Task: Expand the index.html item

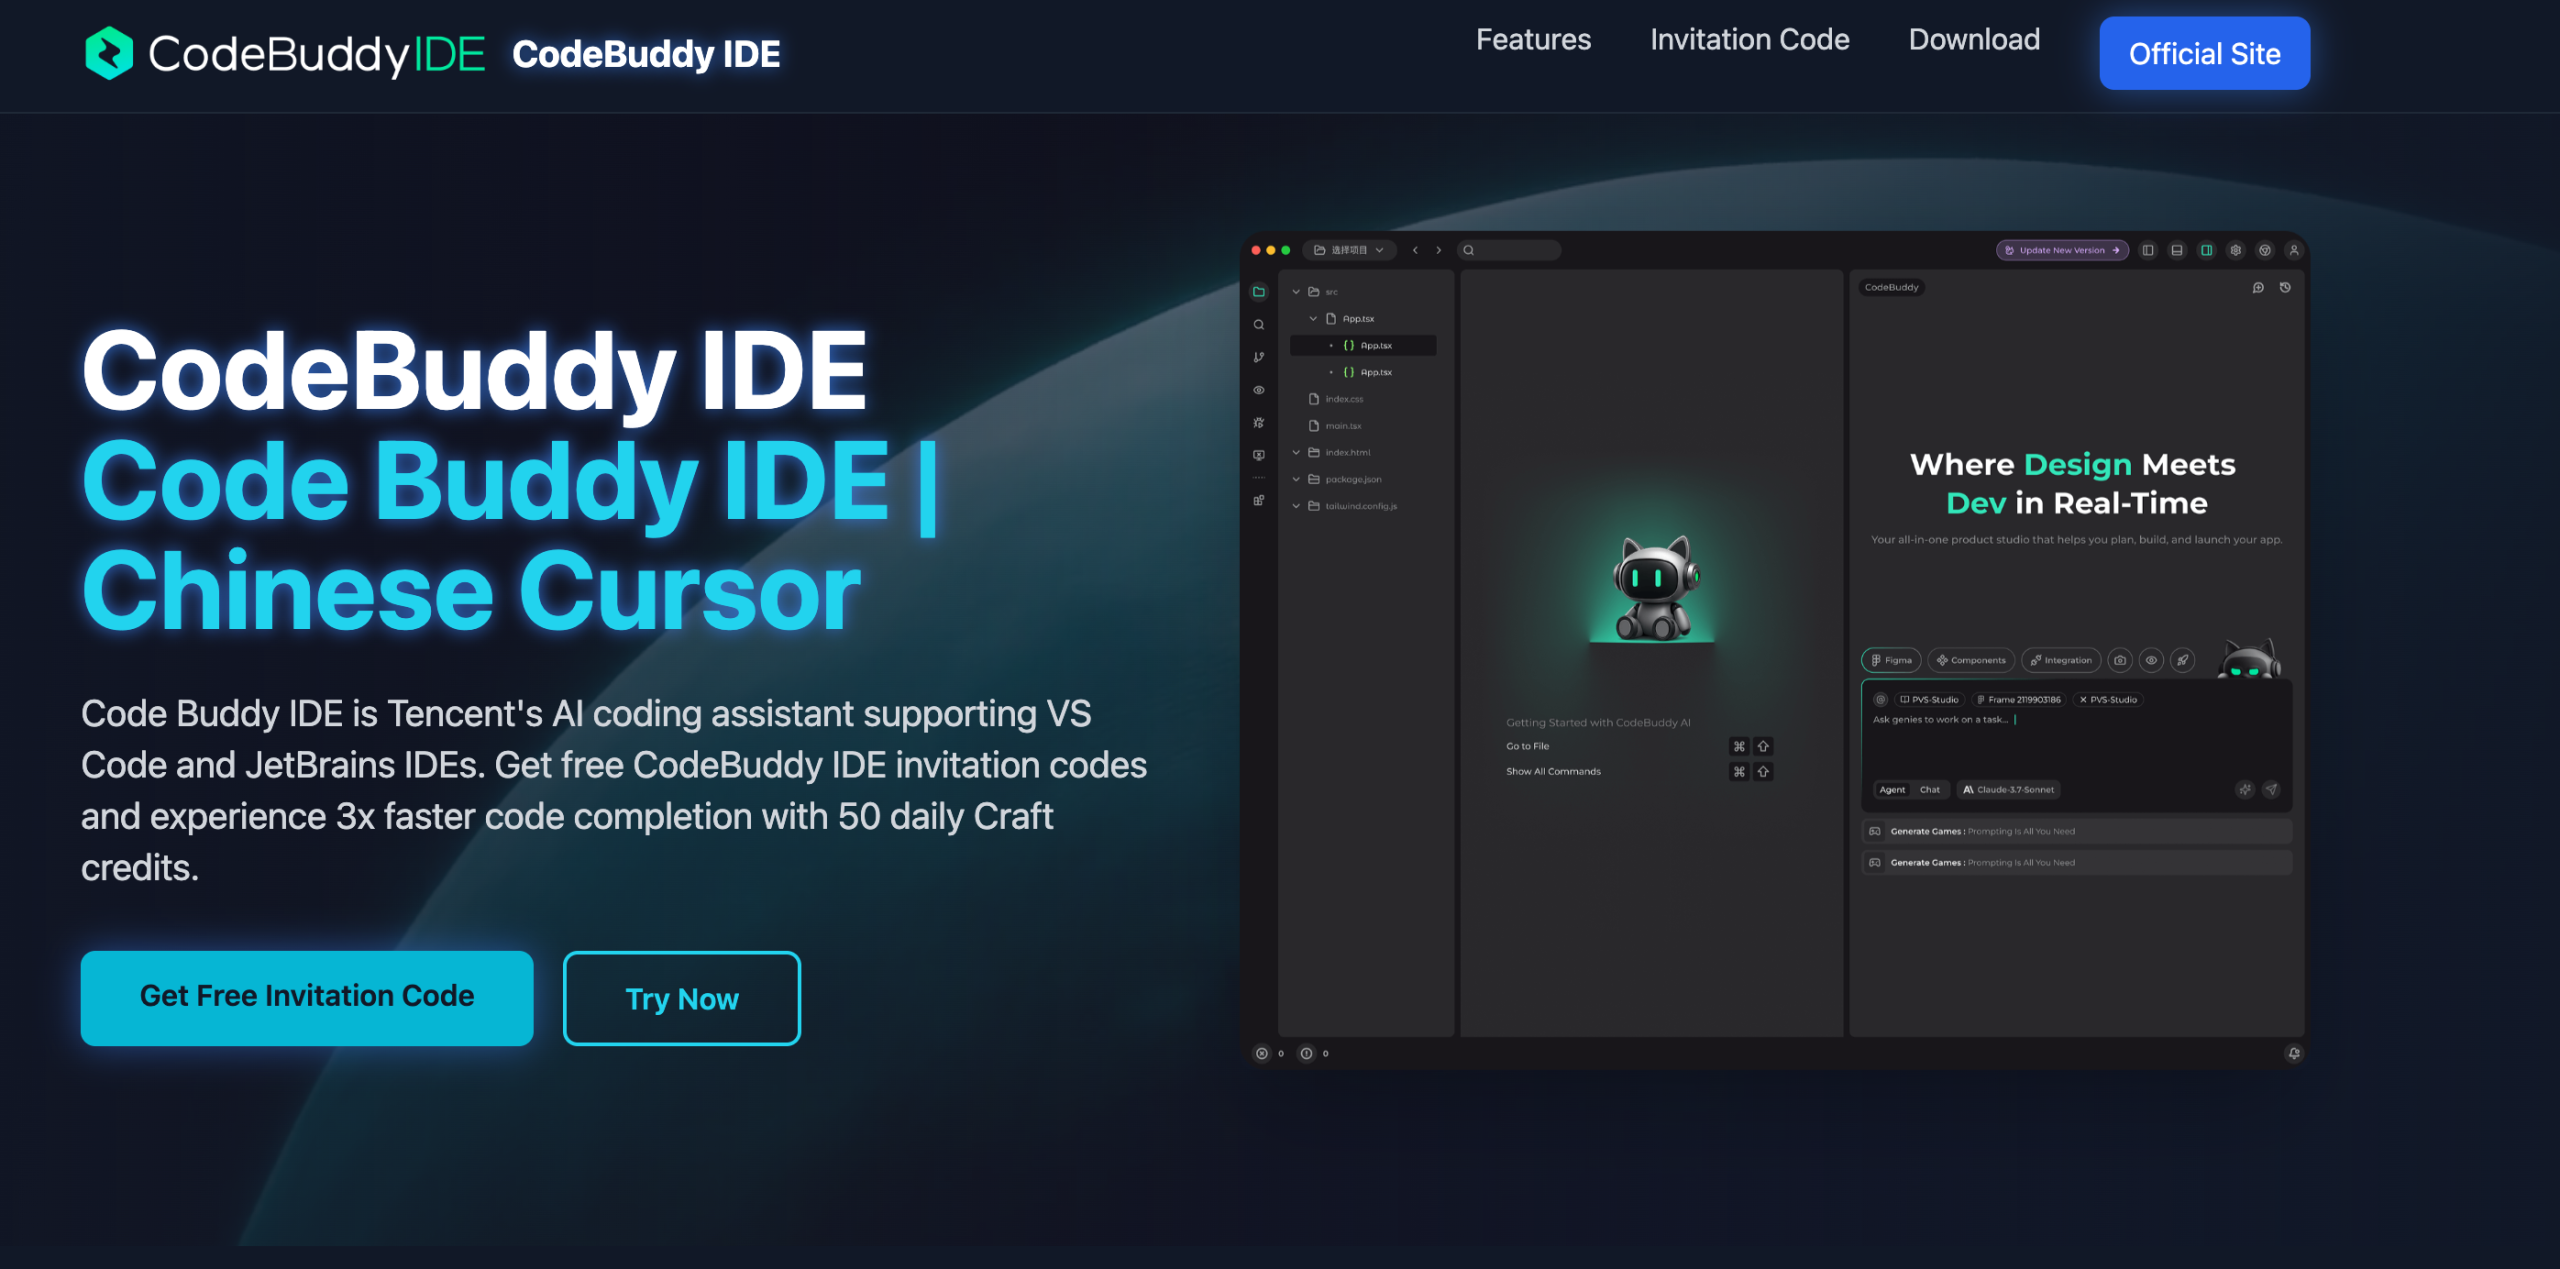Action: point(1296,453)
